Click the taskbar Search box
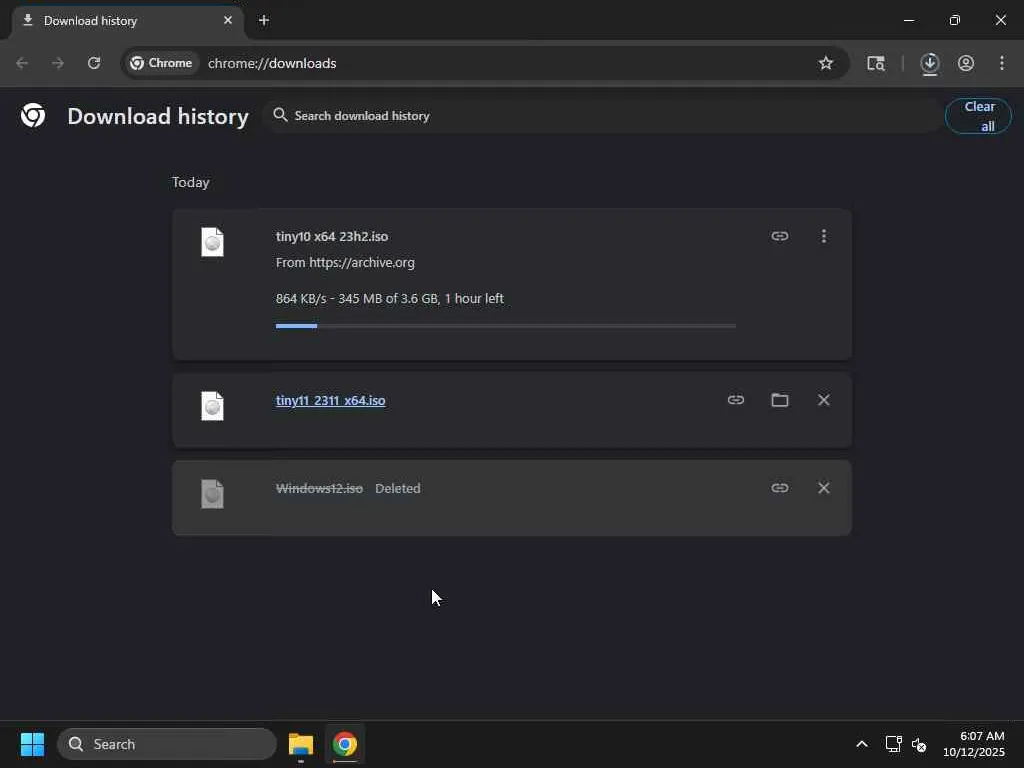Screen dimensions: 1024x768 (167, 744)
